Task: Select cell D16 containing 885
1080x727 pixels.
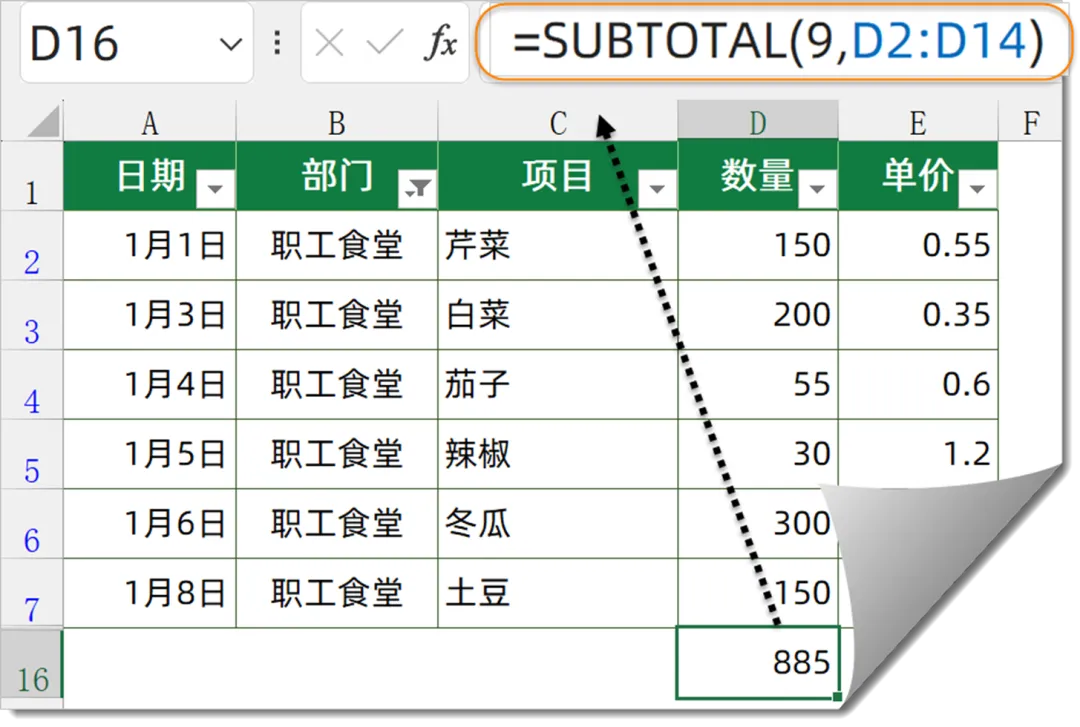Action: (757, 662)
